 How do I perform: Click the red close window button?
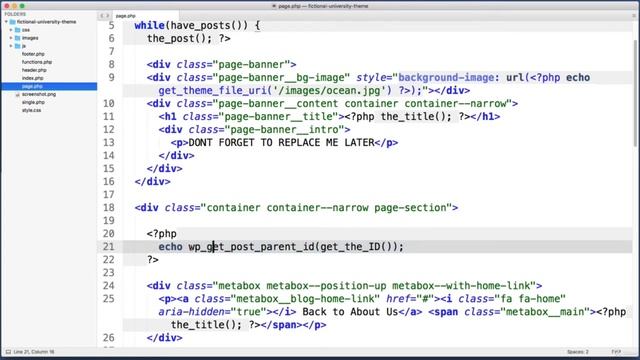point(7,6)
